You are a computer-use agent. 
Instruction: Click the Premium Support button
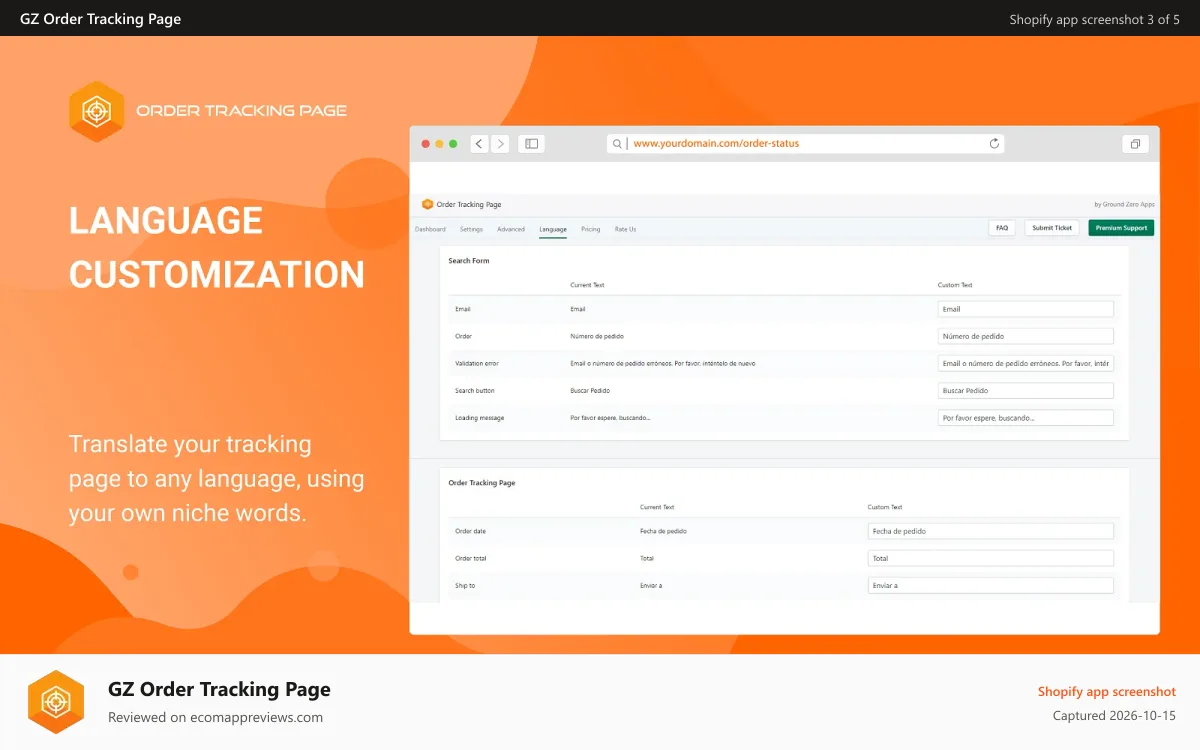(x=1121, y=228)
